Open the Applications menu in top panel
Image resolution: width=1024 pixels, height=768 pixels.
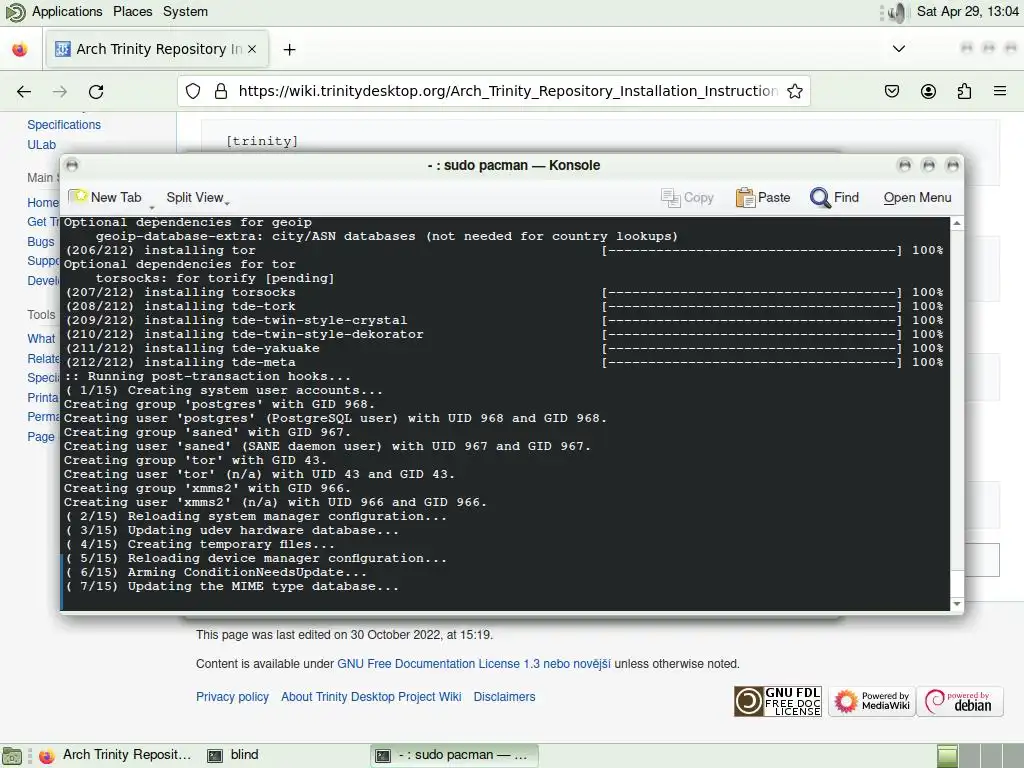67,12
